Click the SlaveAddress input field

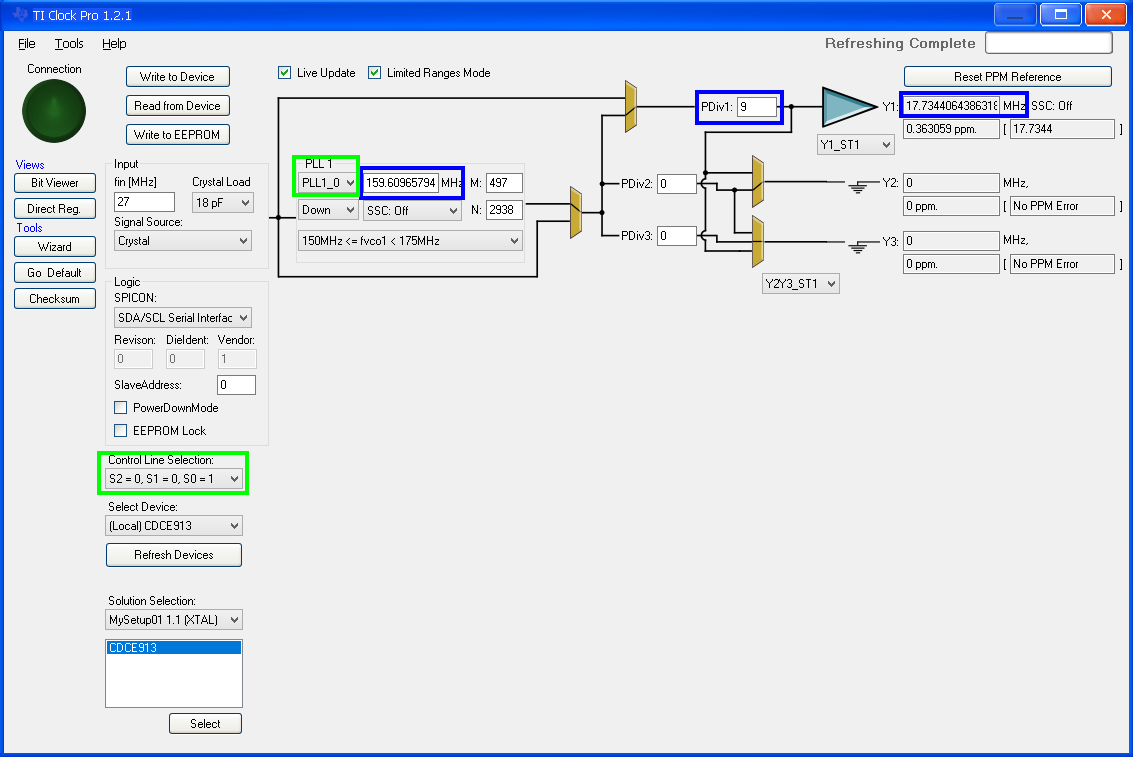236,385
